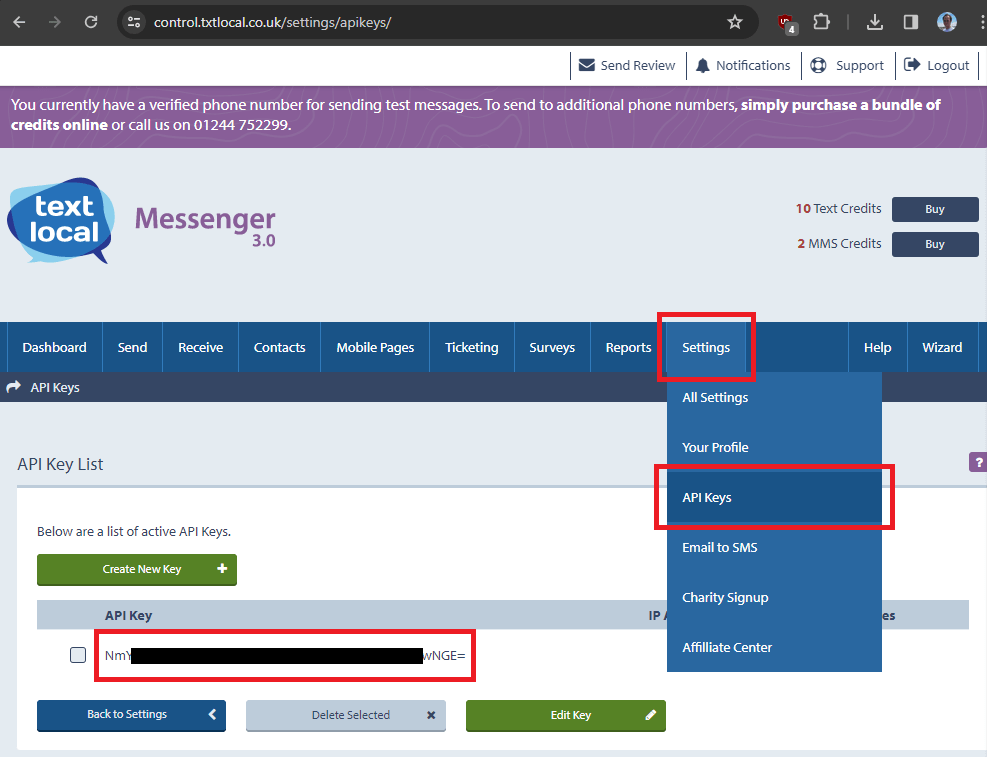Open the Mobile Pages menu
Viewport: 987px width, 757px height.
pos(375,347)
